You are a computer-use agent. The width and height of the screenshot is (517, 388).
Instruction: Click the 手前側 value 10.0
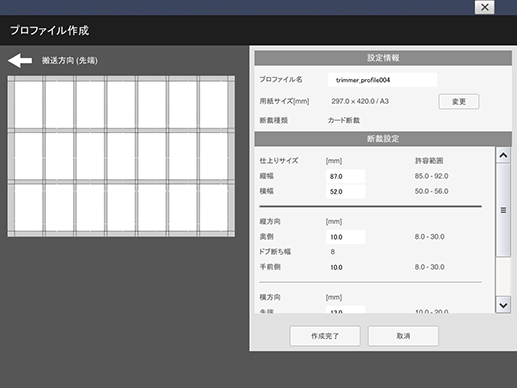point(336,267)
